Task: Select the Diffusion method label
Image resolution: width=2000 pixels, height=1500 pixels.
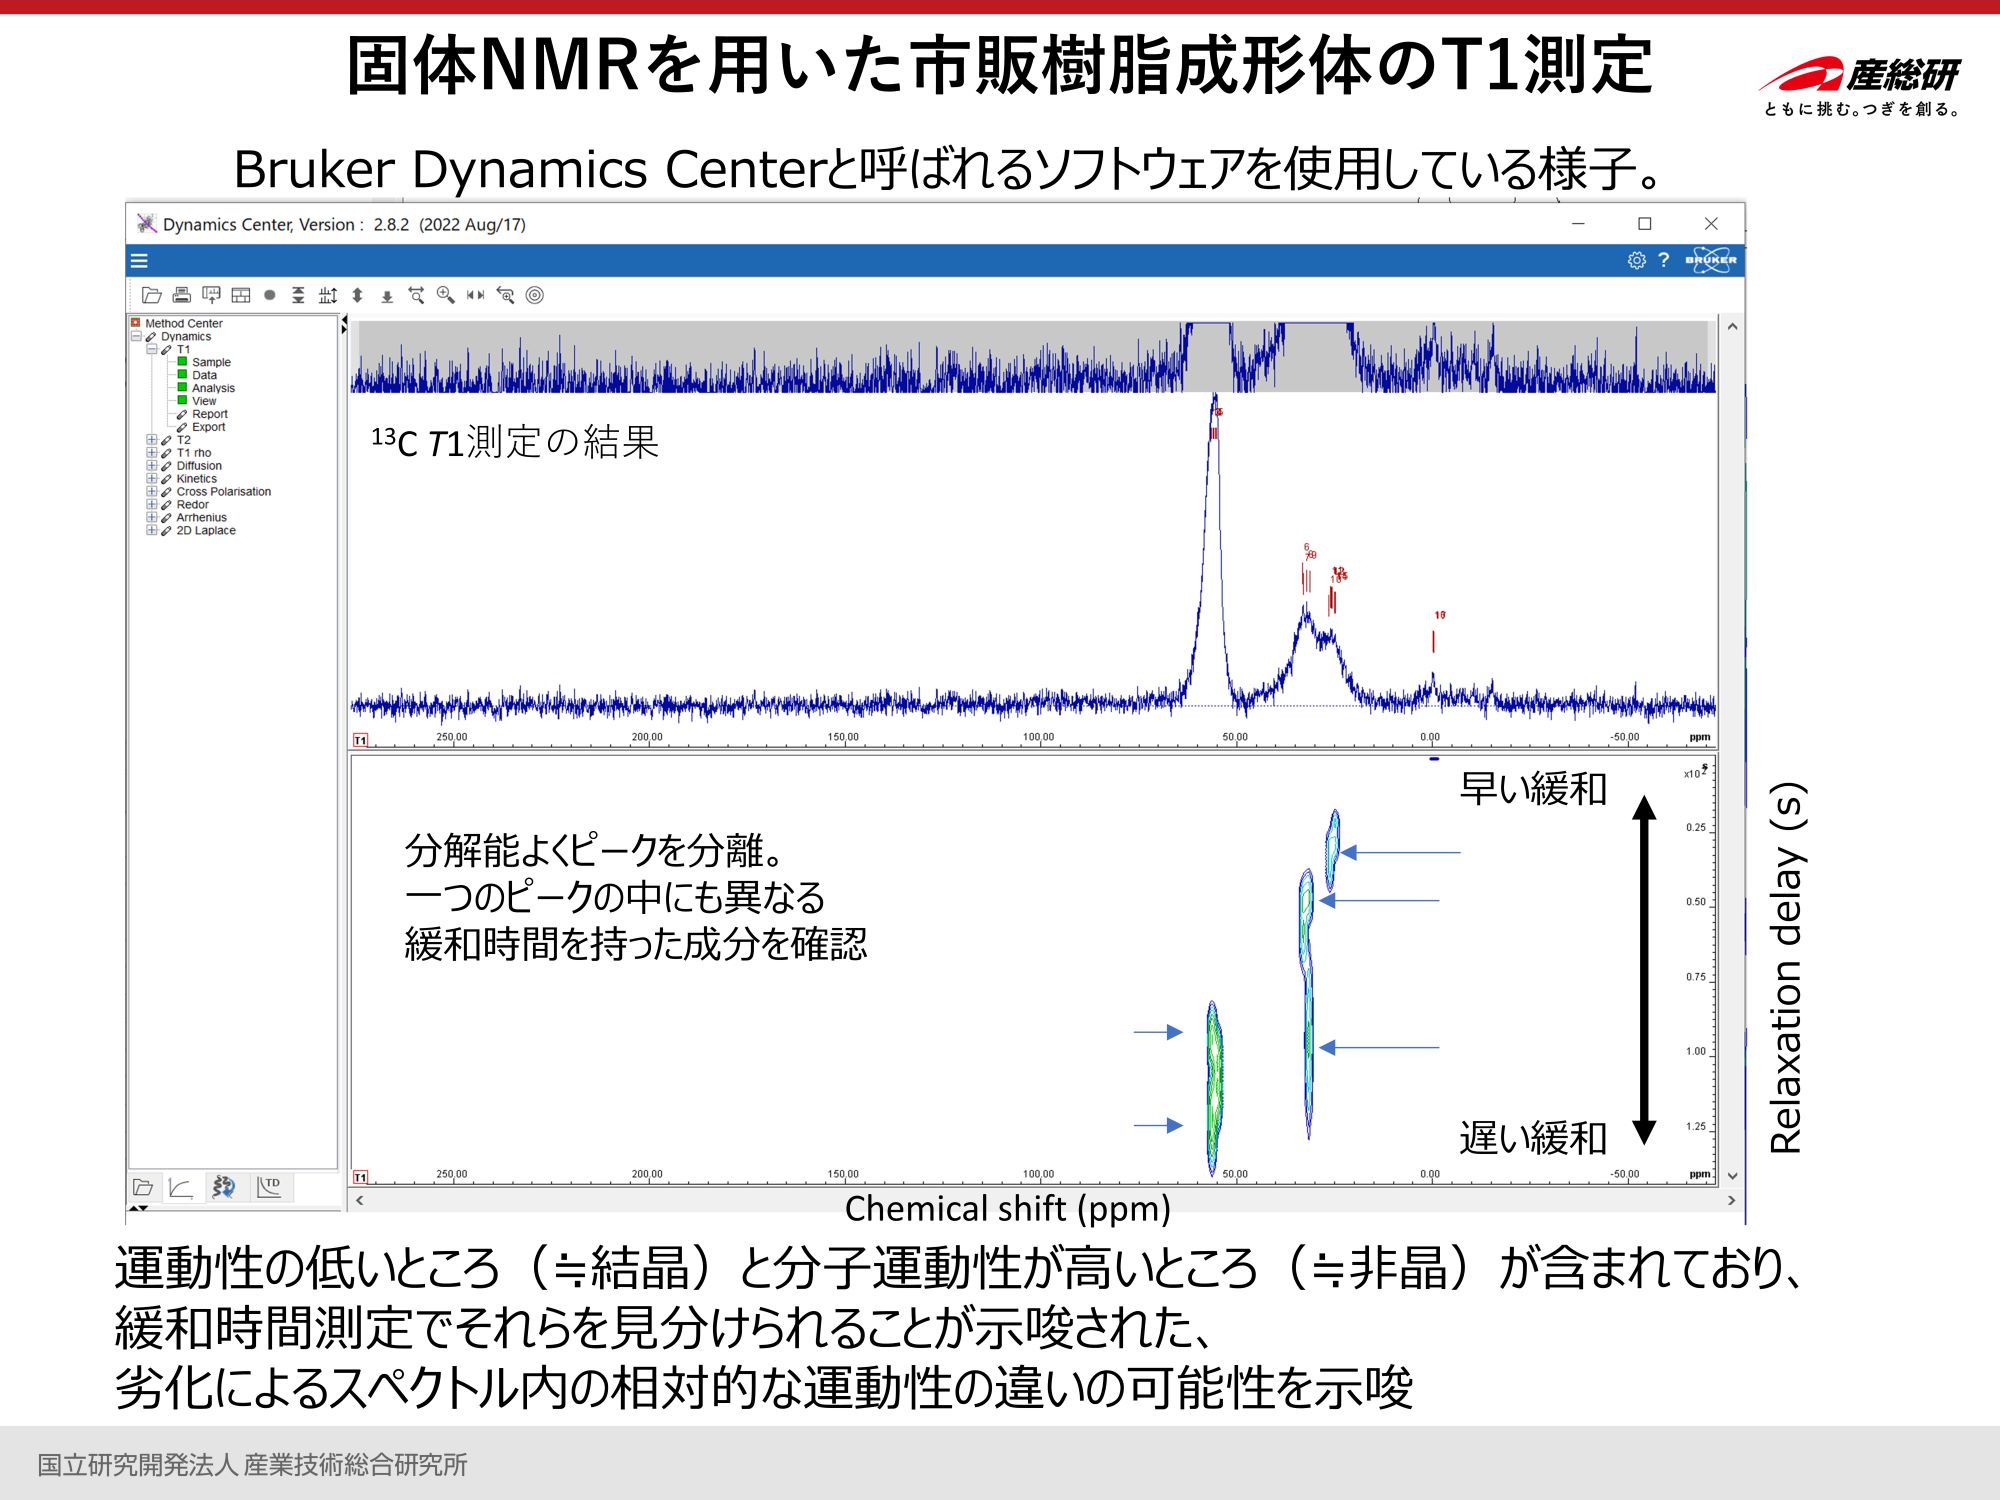Action: (199, 466)
